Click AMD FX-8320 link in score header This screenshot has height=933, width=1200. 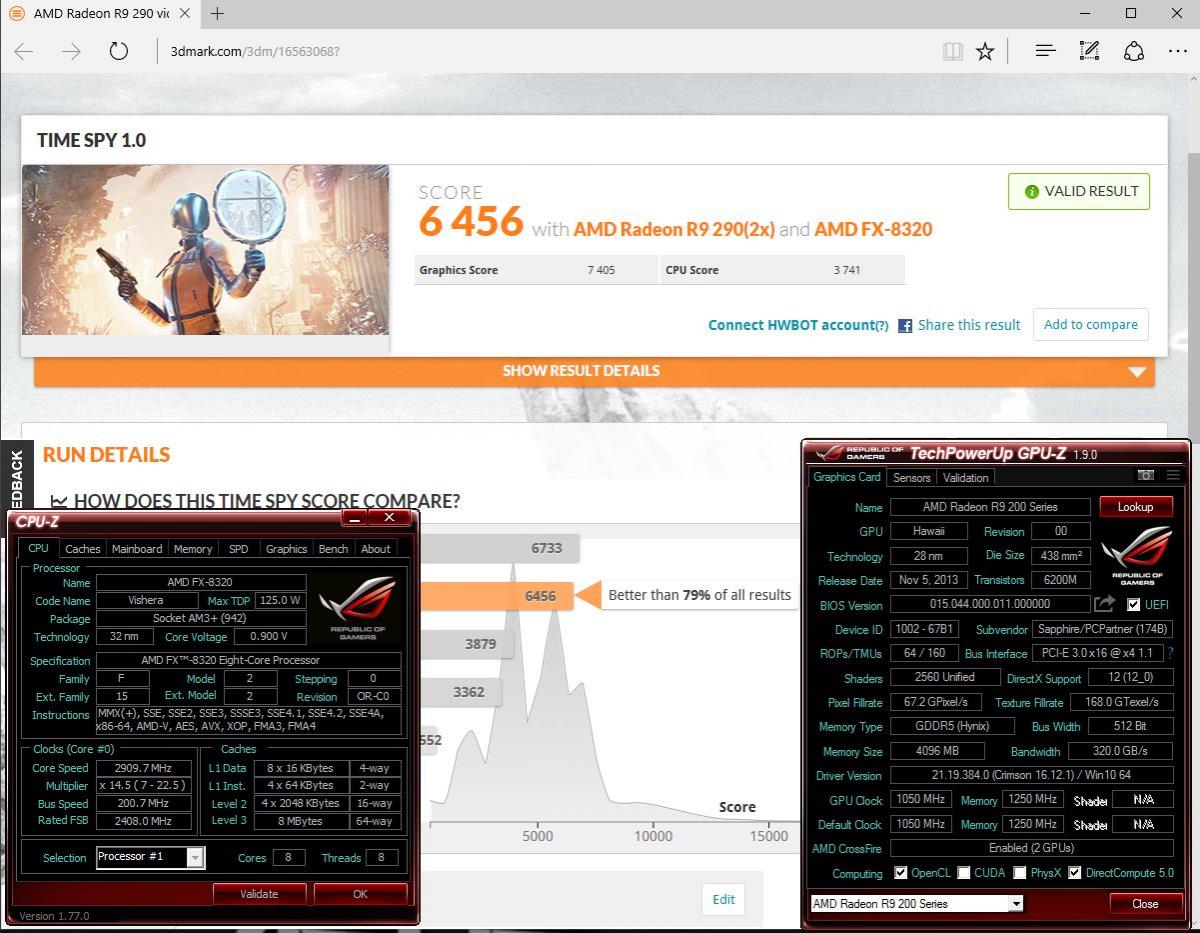coord(873,229)
